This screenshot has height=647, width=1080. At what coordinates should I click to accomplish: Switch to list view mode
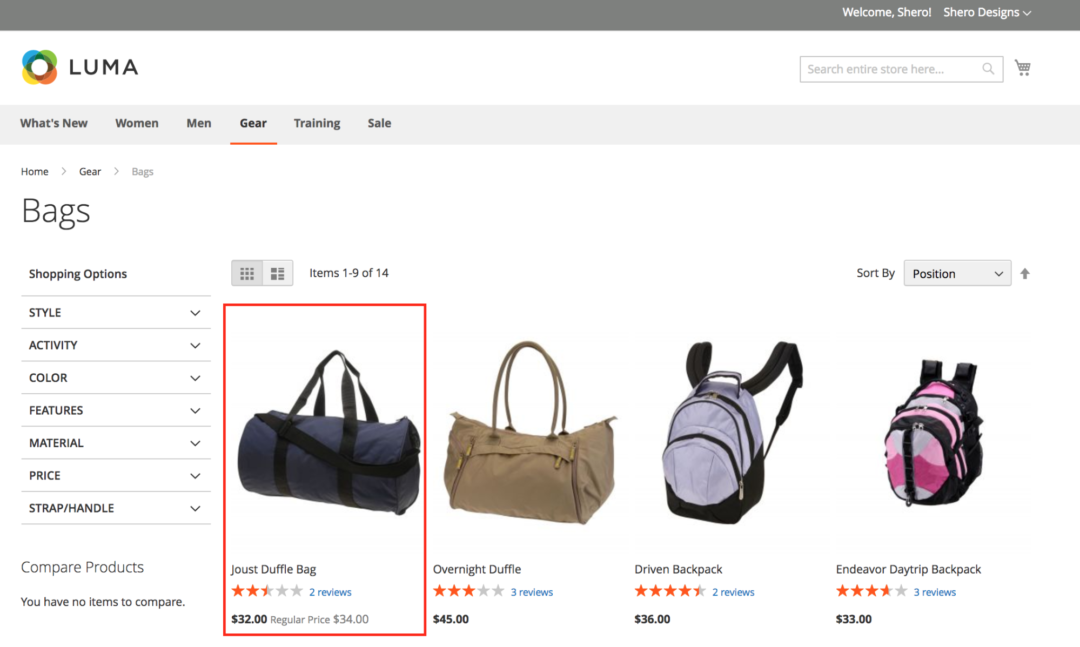277,272
